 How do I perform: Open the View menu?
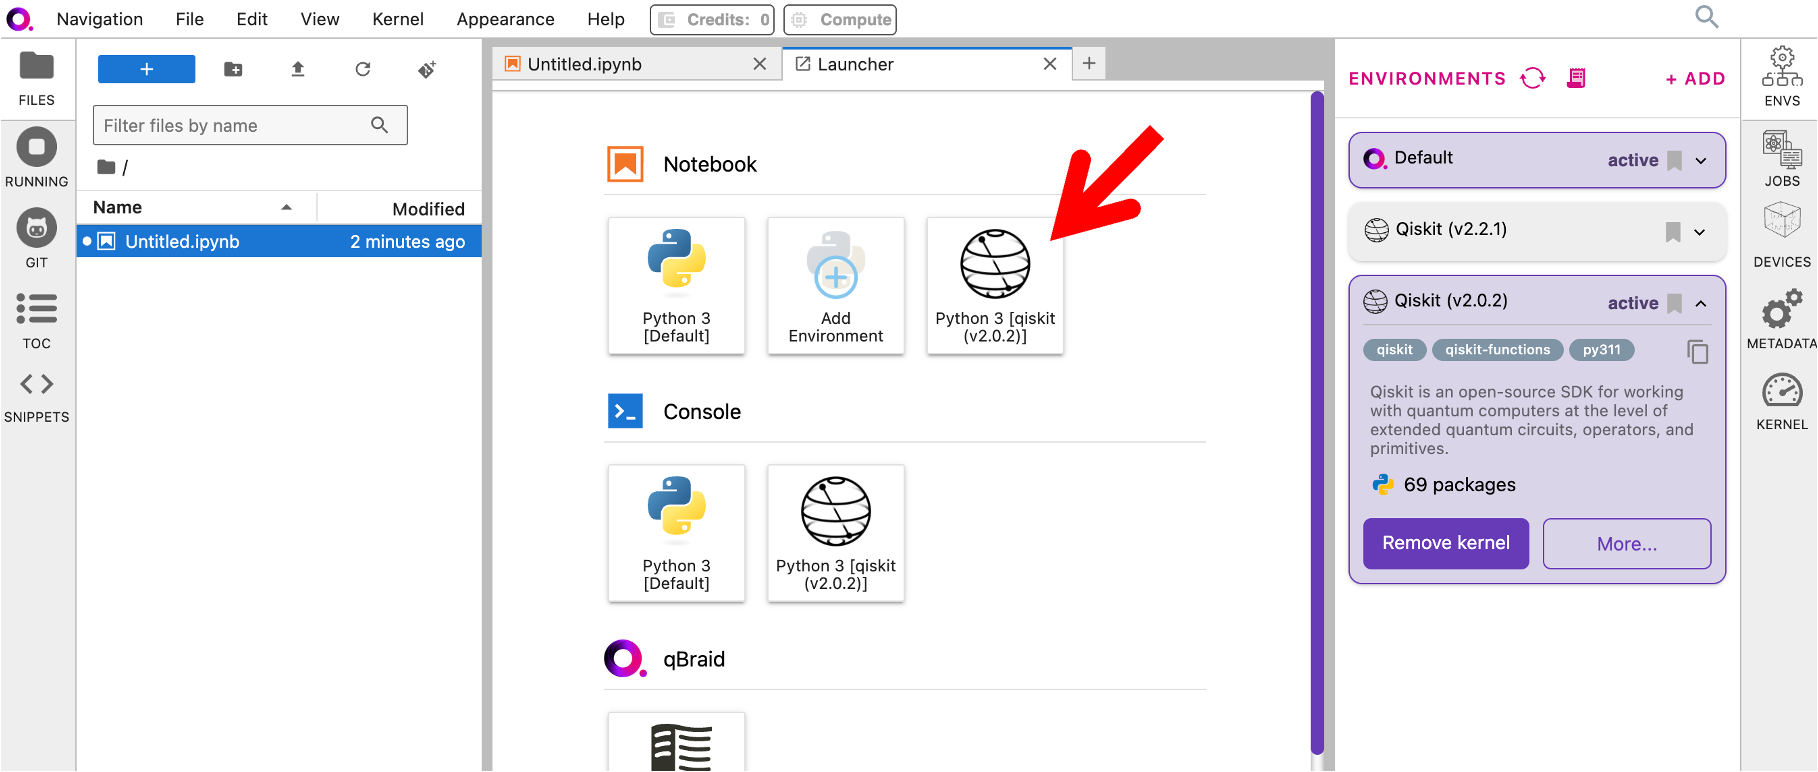tap(320, 19)
